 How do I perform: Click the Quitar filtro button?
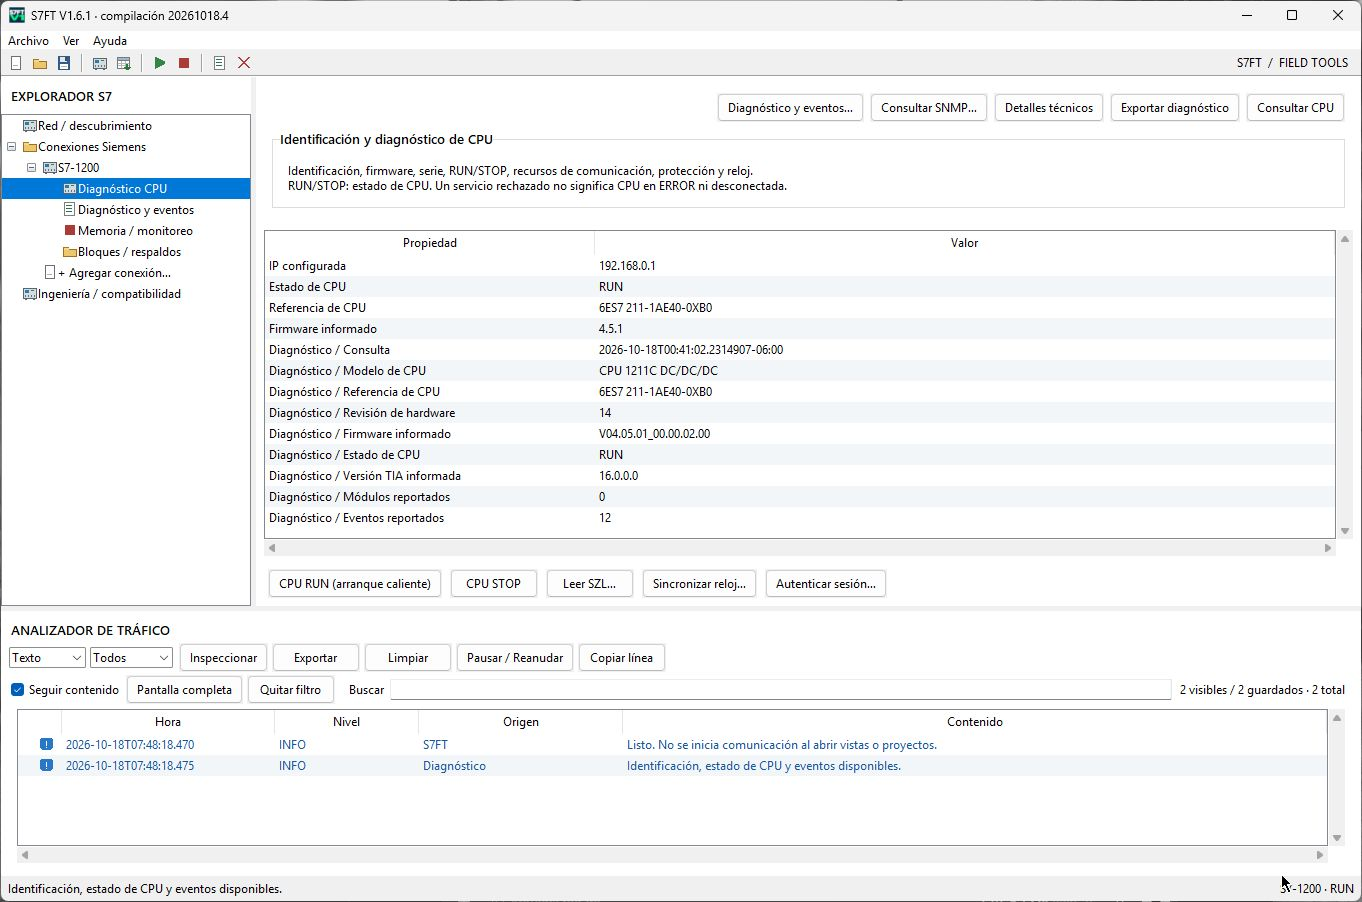(x=291, y=690)
